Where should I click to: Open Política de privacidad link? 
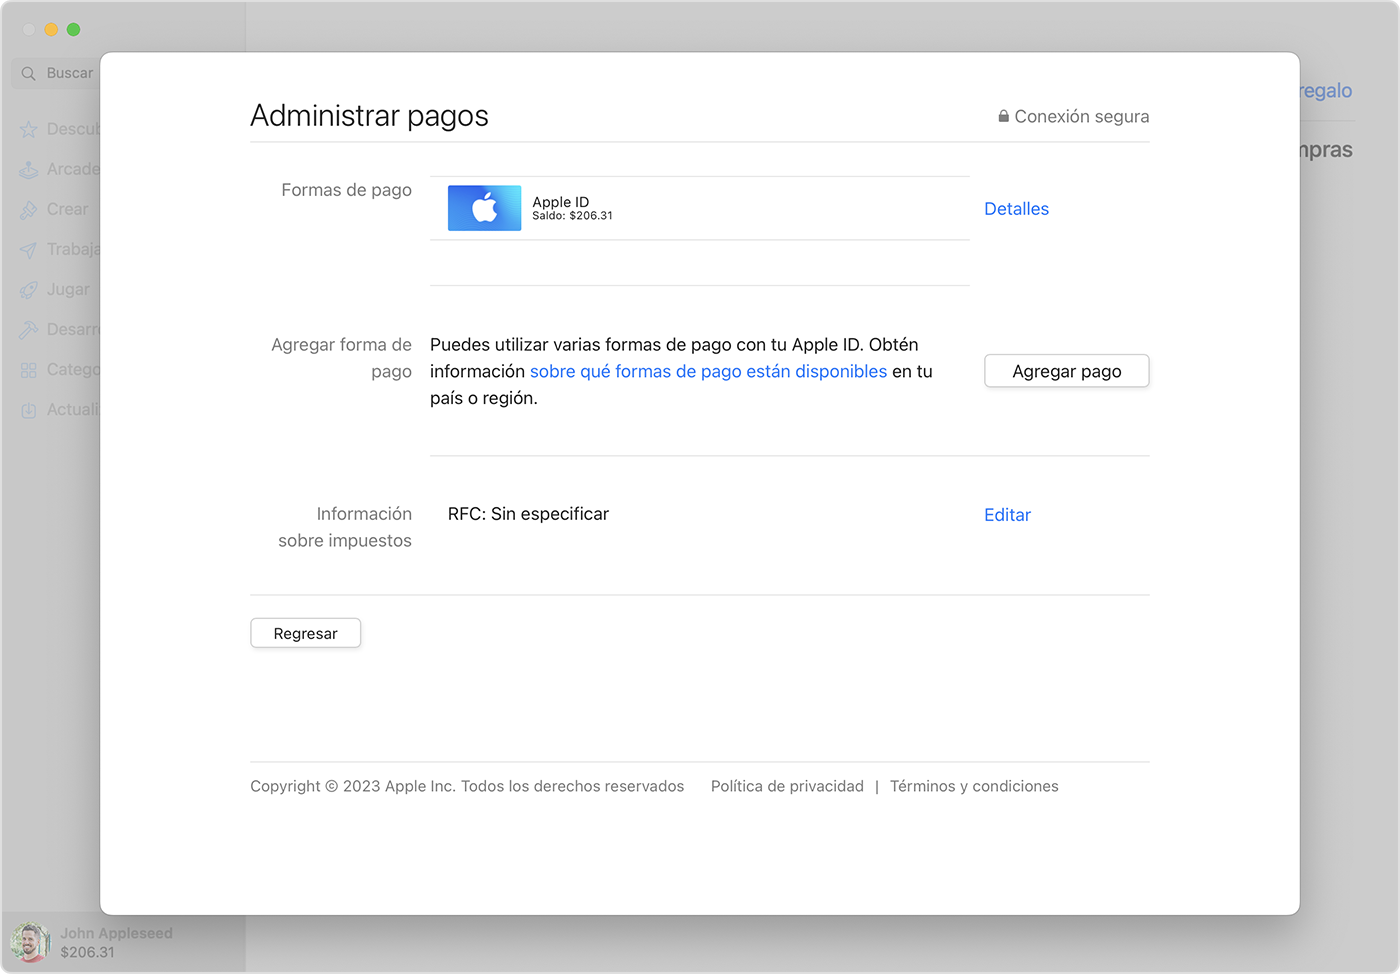tap(787, 786)
